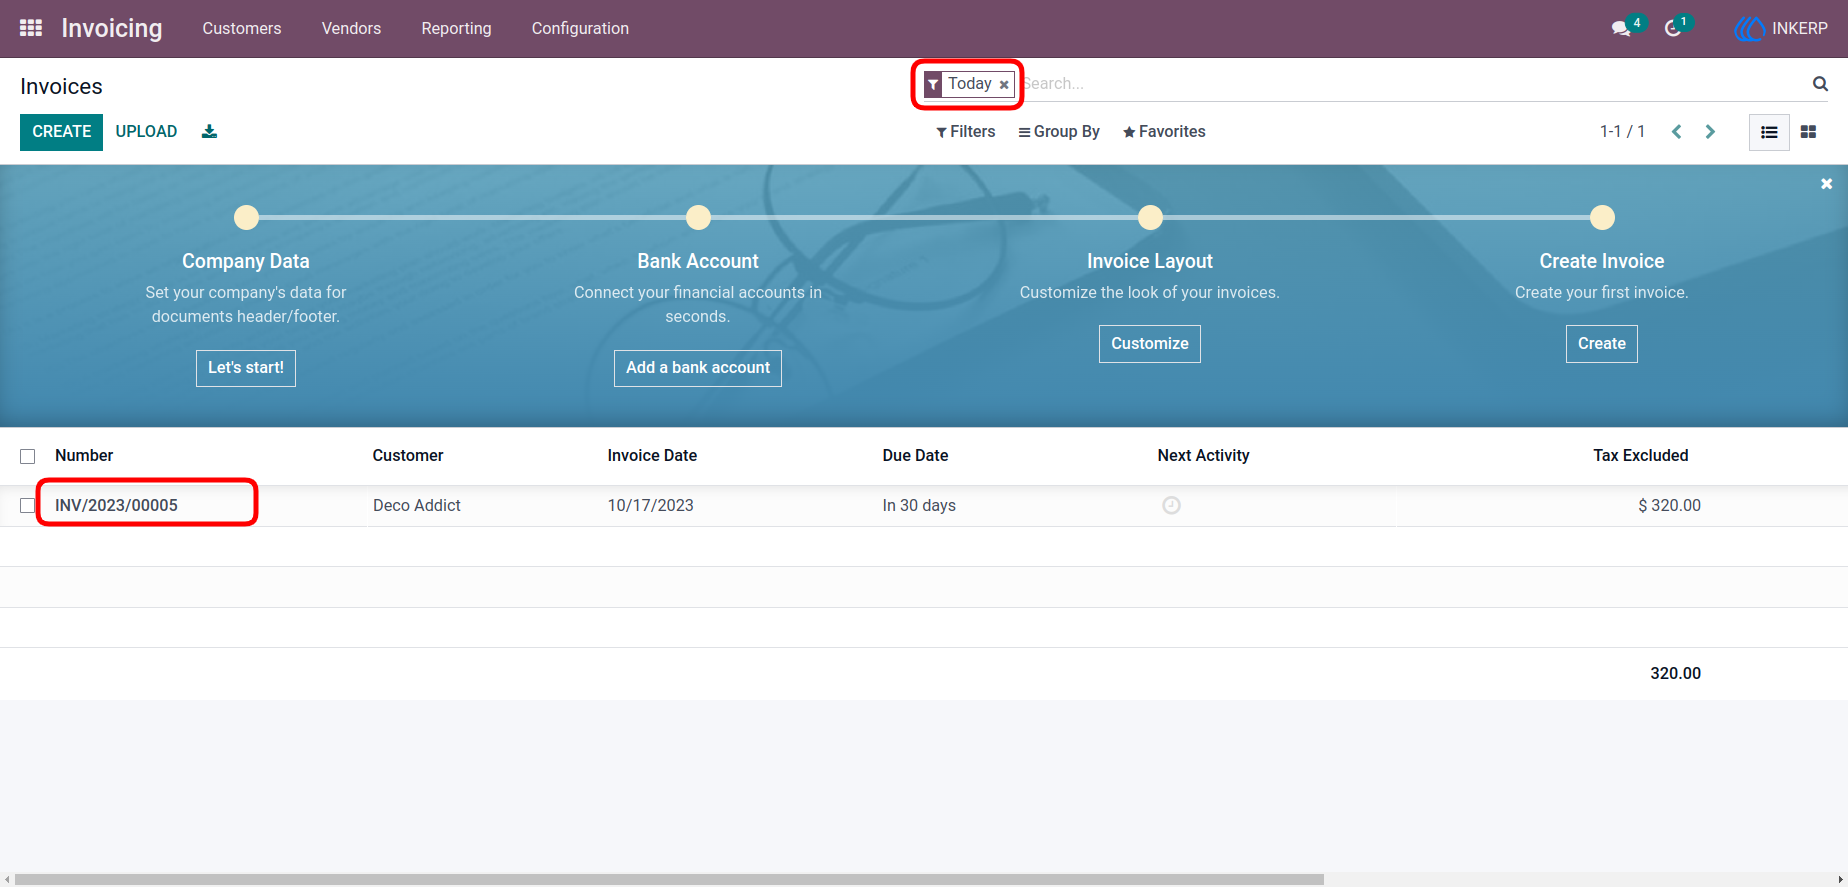Click the Let's start! button
Screen dimensions: 1848x888
246,368
